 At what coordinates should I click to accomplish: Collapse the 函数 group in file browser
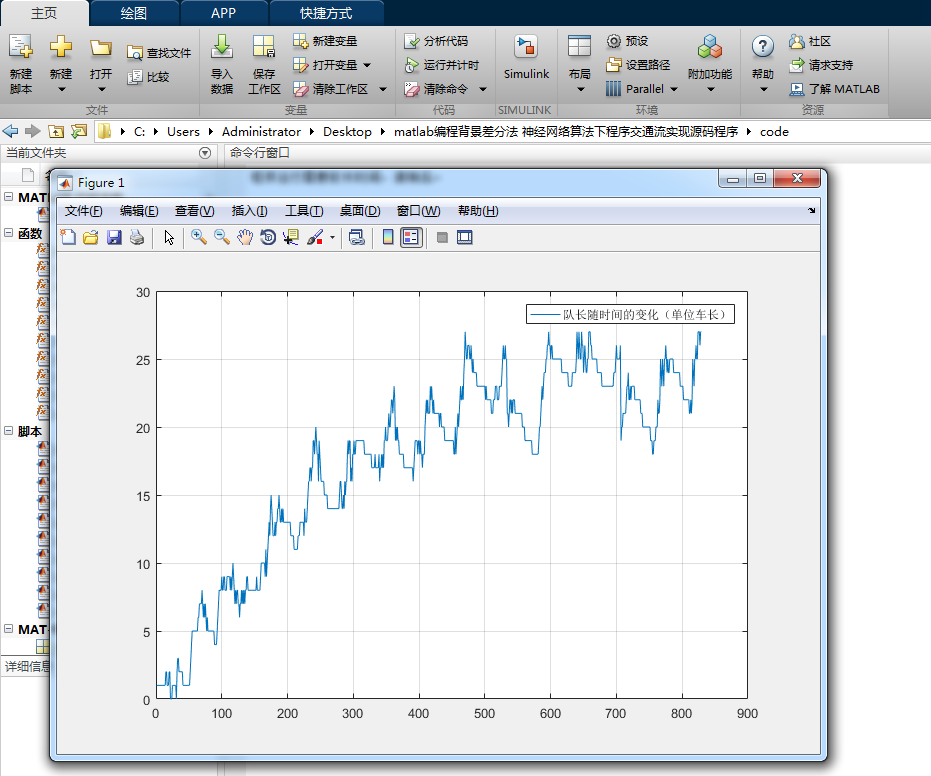pyautogui.click(x=8, y=233)
